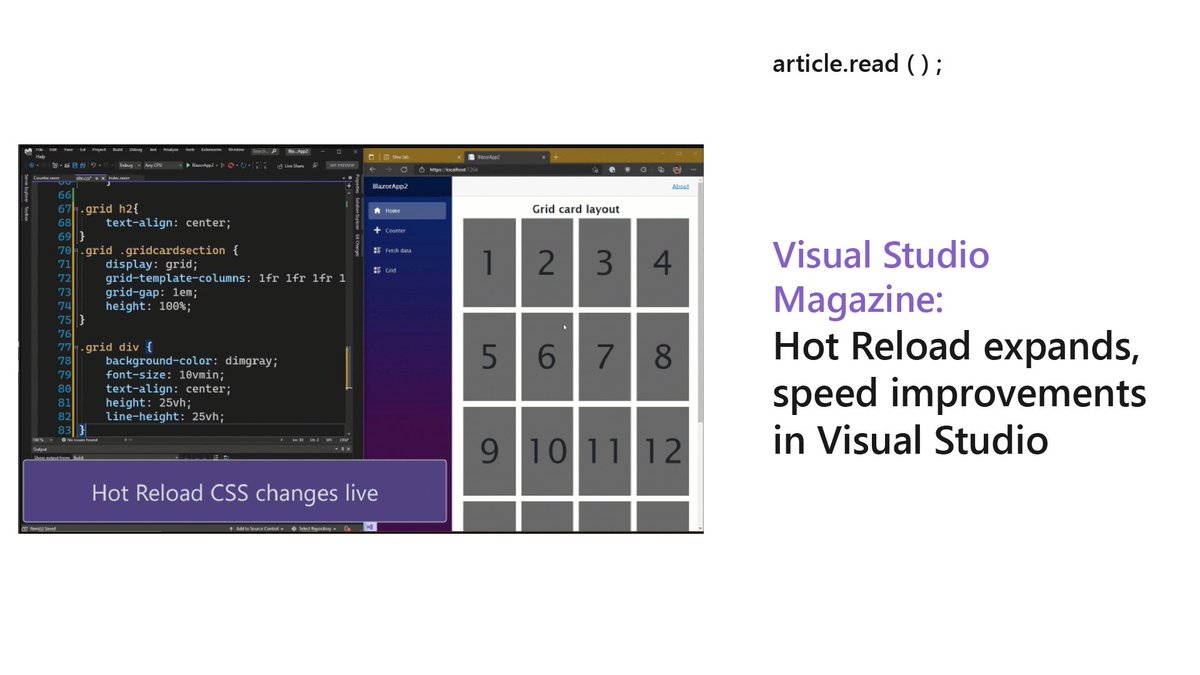Switch to the Counter.razor editor tab

(x=47, y=178)
